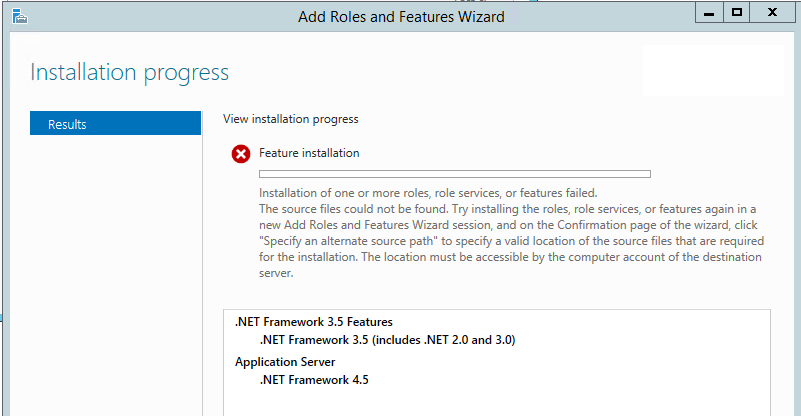Click the Installation progress heading
The width and height of the screenshot is (801, 416).
coord(130,72)
